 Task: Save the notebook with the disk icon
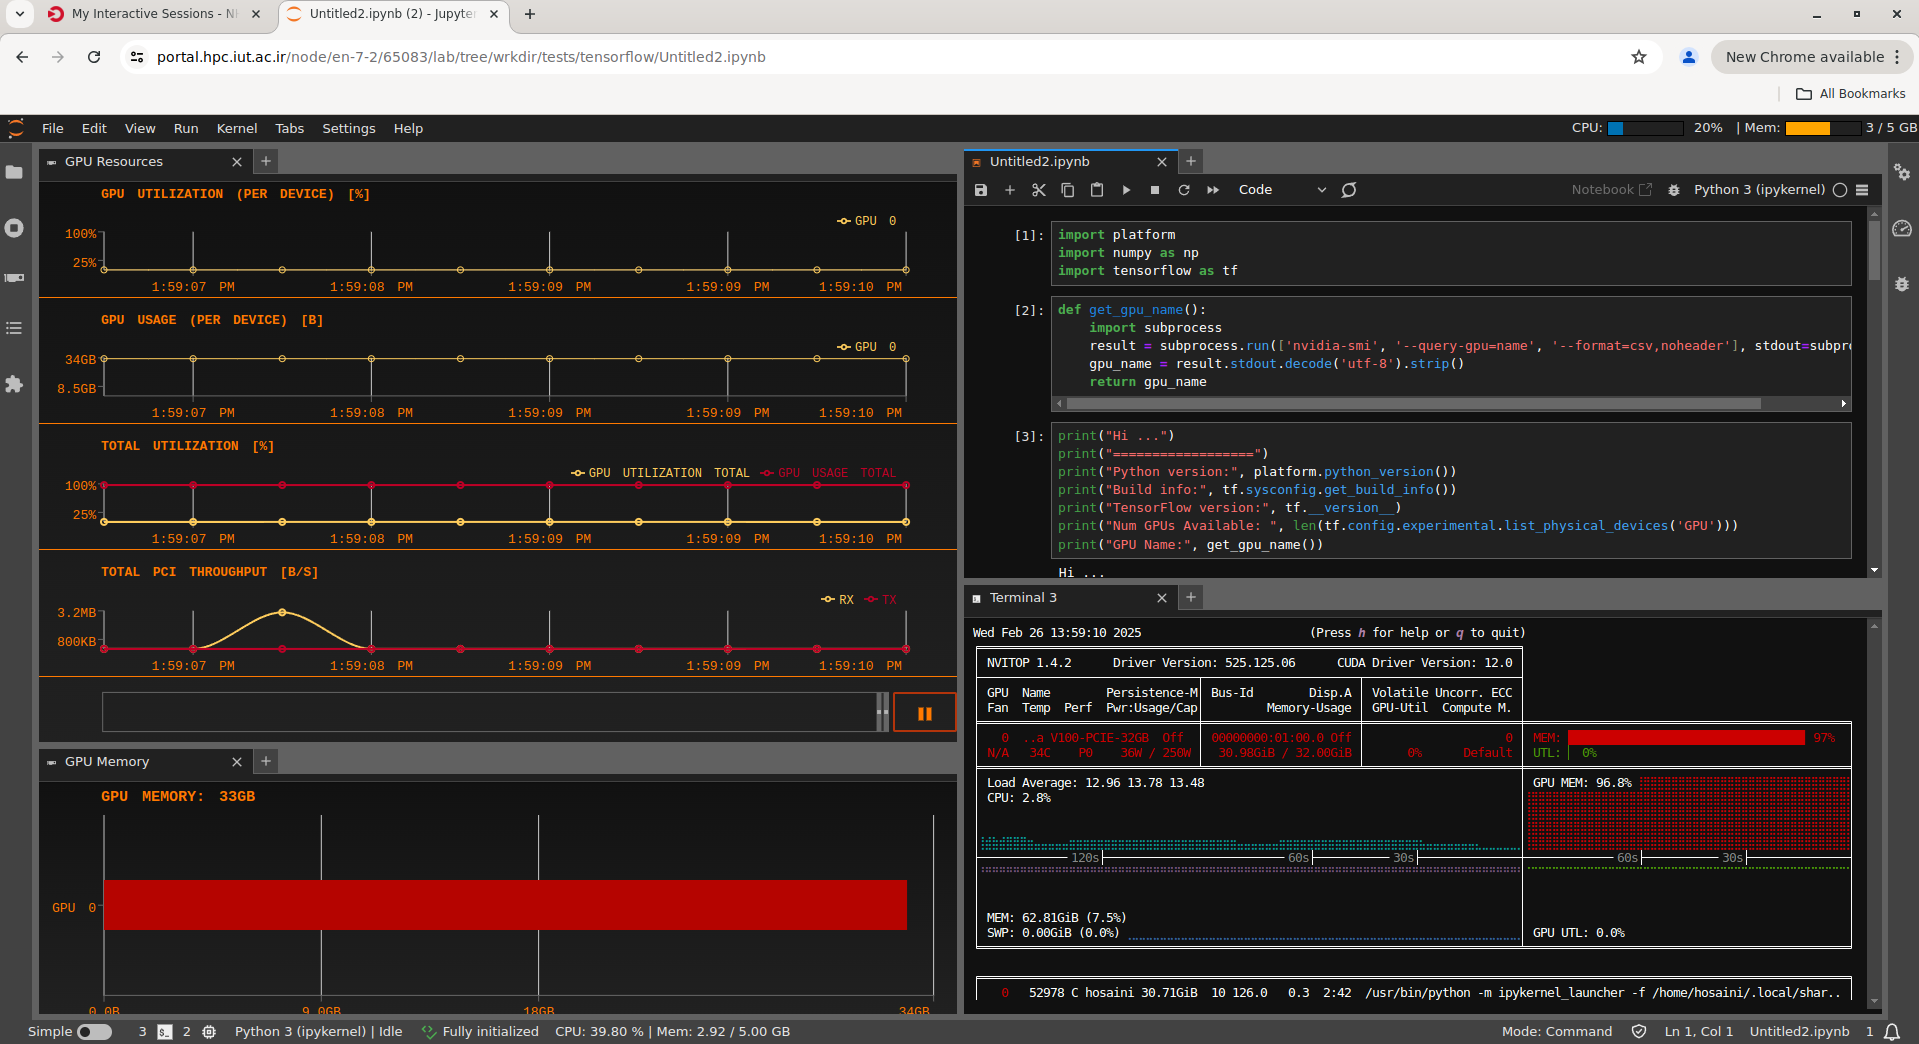coord(981,190)
